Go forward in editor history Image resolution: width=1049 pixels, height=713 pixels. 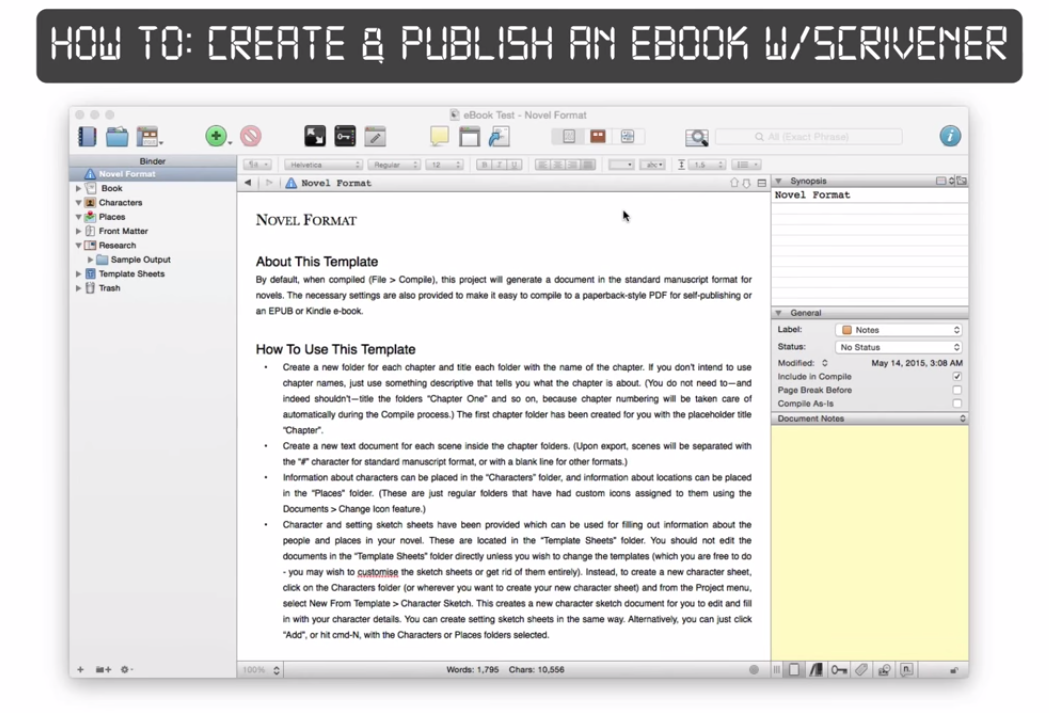[269, 183]
